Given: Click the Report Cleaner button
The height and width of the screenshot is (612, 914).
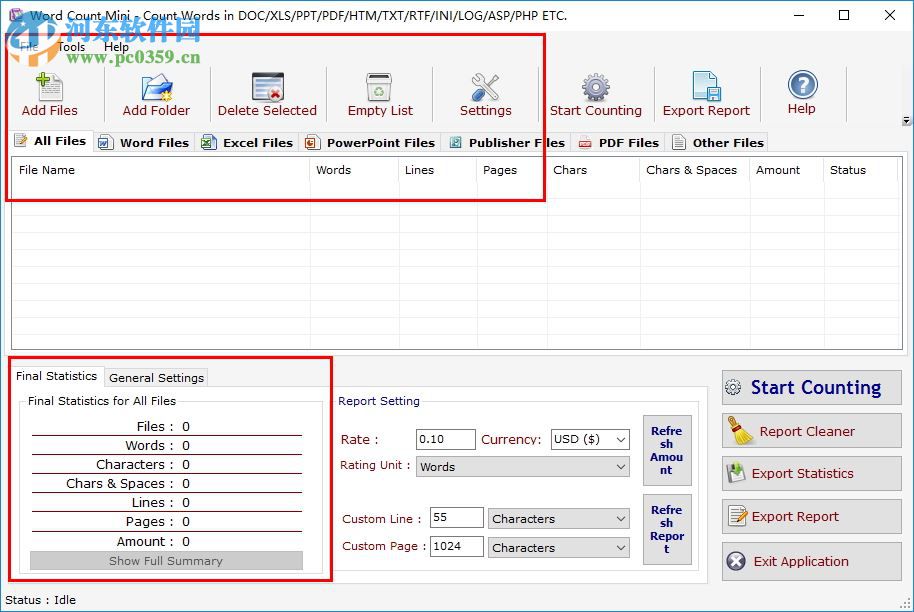Looking at the screenshot, I should 811,432.
